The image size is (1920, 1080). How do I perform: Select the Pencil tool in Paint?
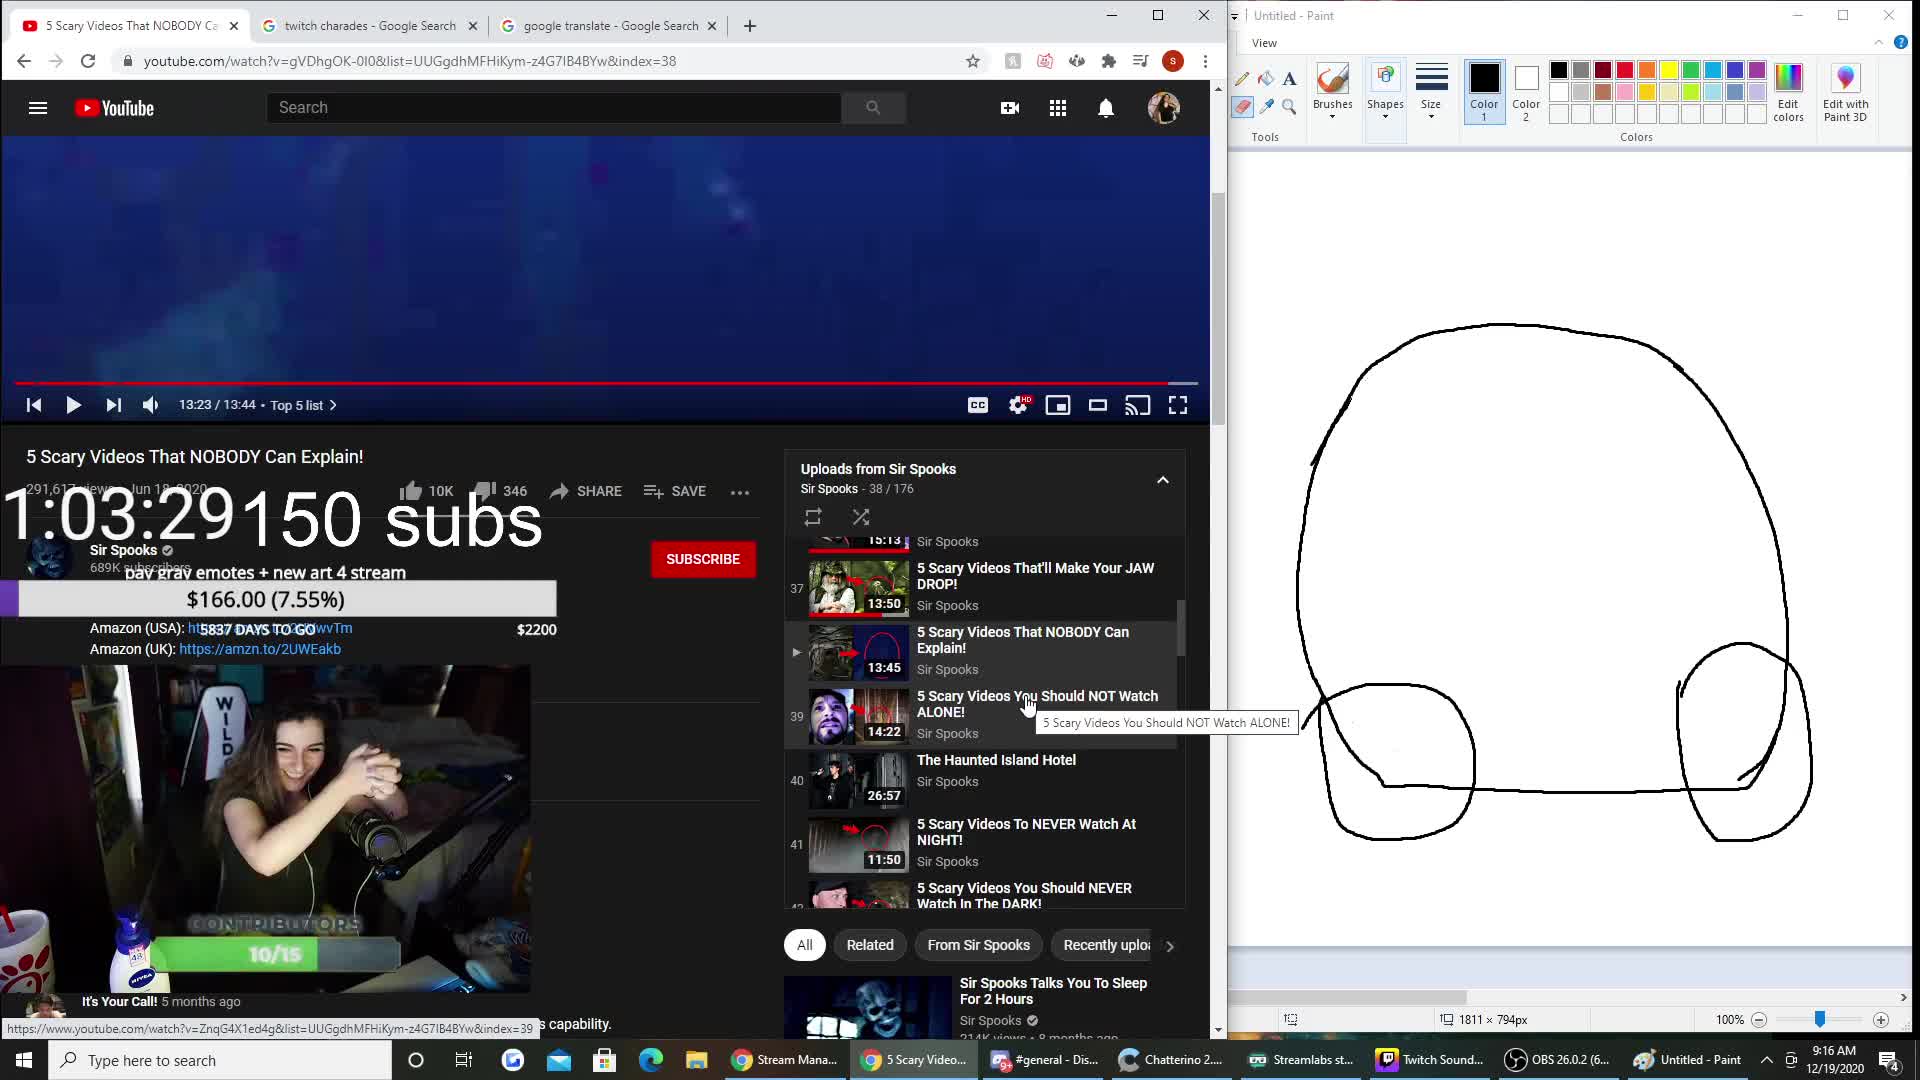1242,79
